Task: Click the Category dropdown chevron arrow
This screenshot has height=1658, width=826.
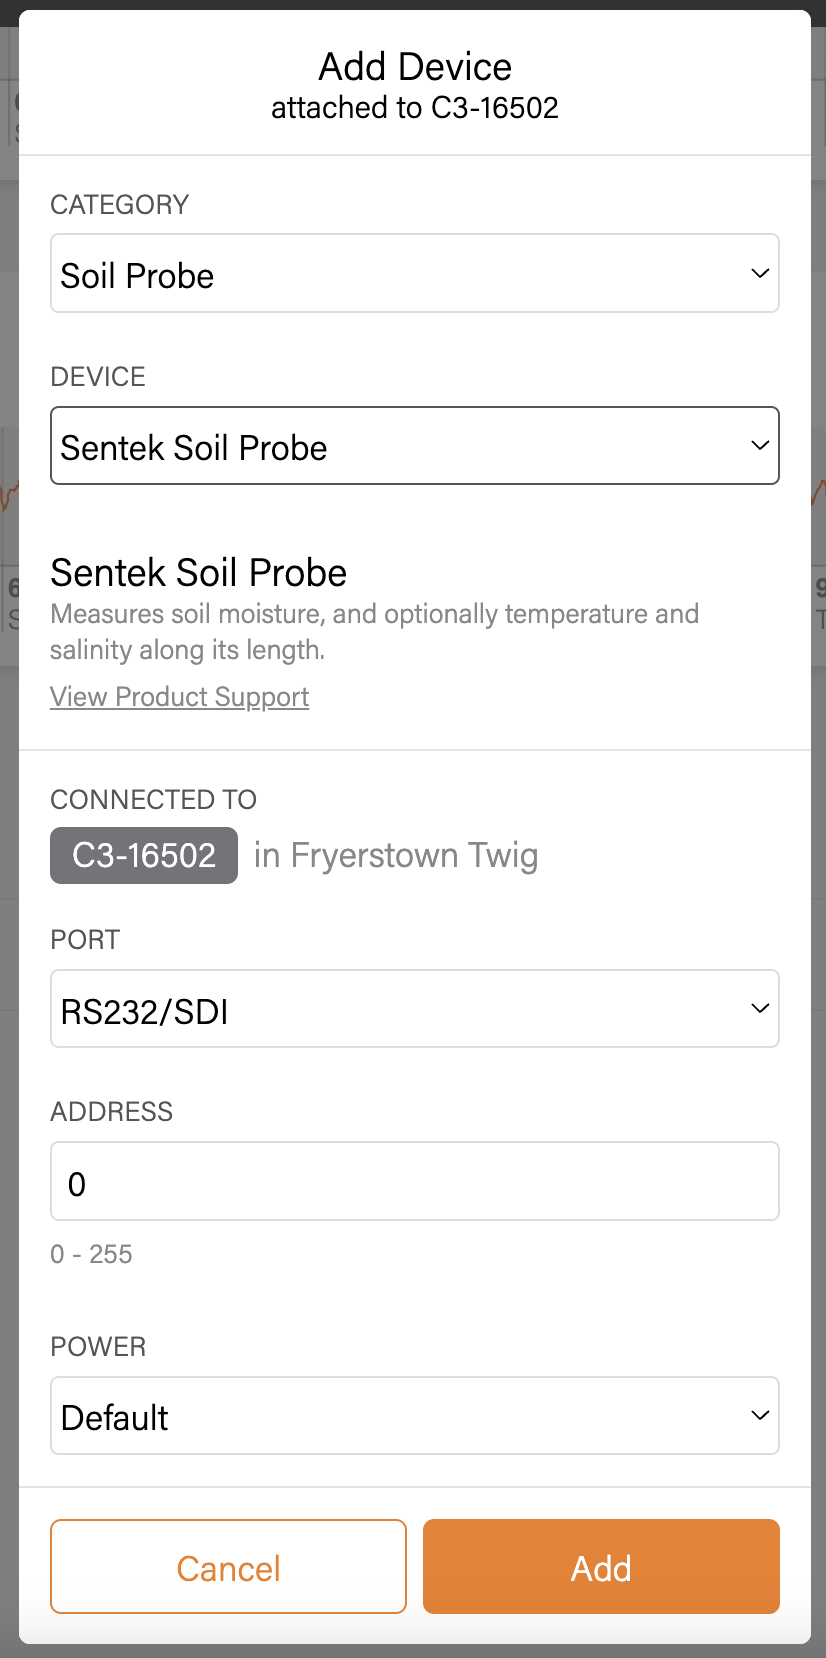Action: [x=760, y=274]
